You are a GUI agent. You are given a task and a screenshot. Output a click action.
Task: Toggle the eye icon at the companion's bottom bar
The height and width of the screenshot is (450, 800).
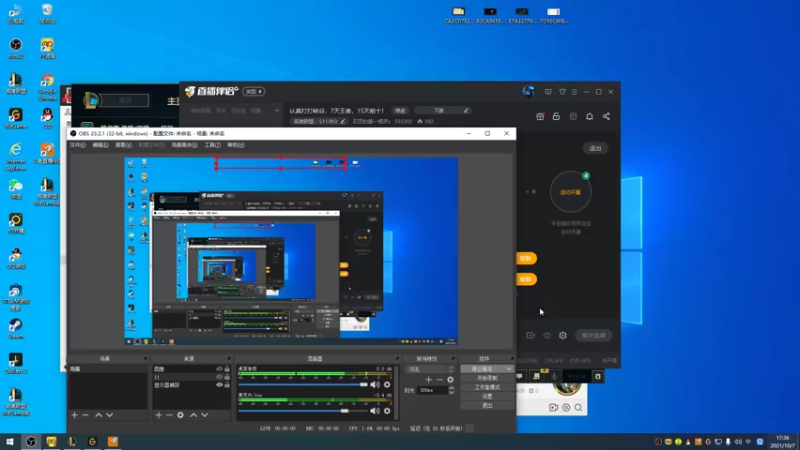(547, 335)
